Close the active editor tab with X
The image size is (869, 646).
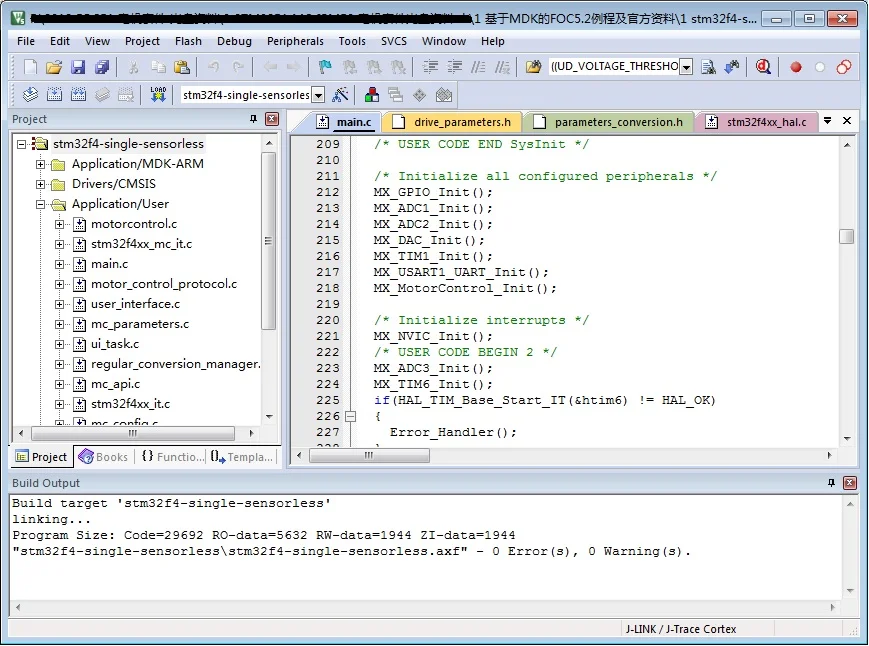pyautogui.click(x=847, y=120)
